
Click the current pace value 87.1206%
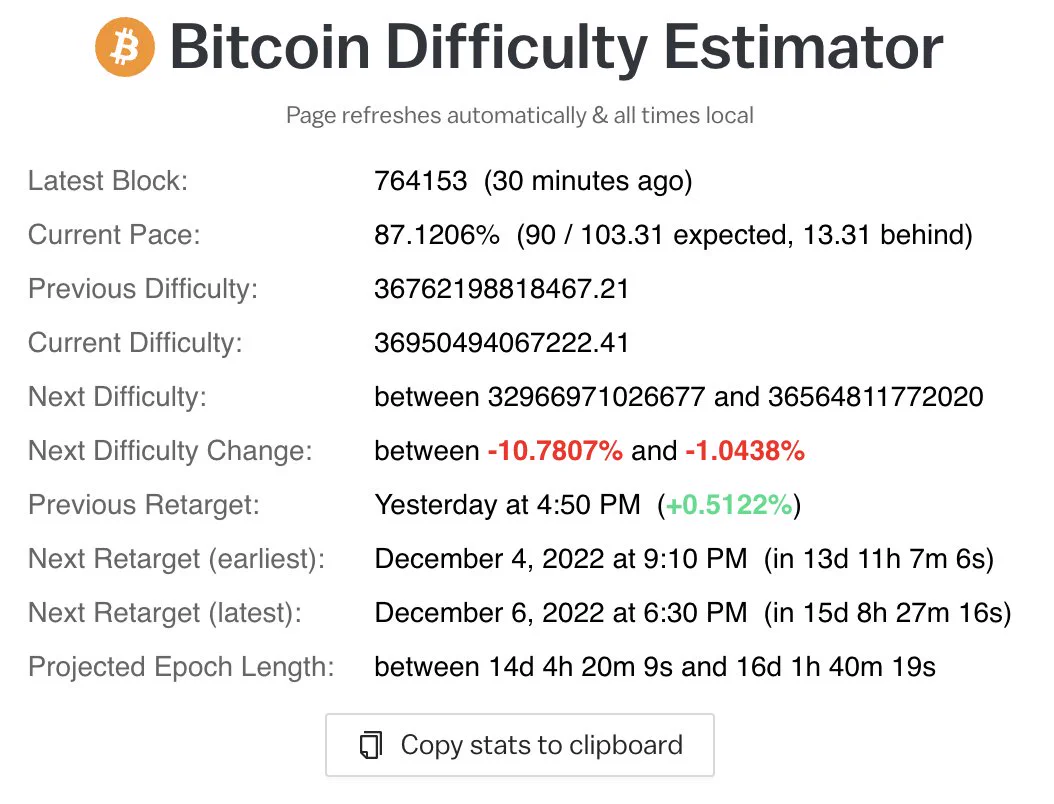[x=437, y=235]
